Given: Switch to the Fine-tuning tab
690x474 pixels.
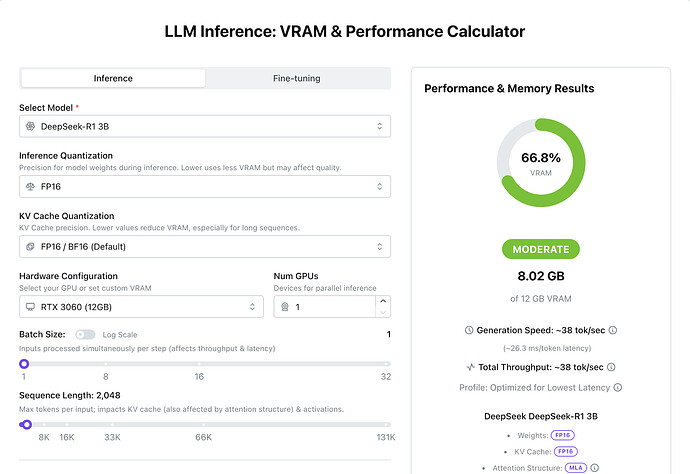Looking at the screenshot, I should (x=297, y=78).
